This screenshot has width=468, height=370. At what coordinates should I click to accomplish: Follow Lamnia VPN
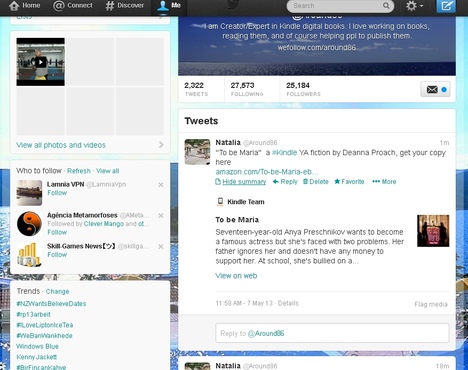click(x=57, y=193)
